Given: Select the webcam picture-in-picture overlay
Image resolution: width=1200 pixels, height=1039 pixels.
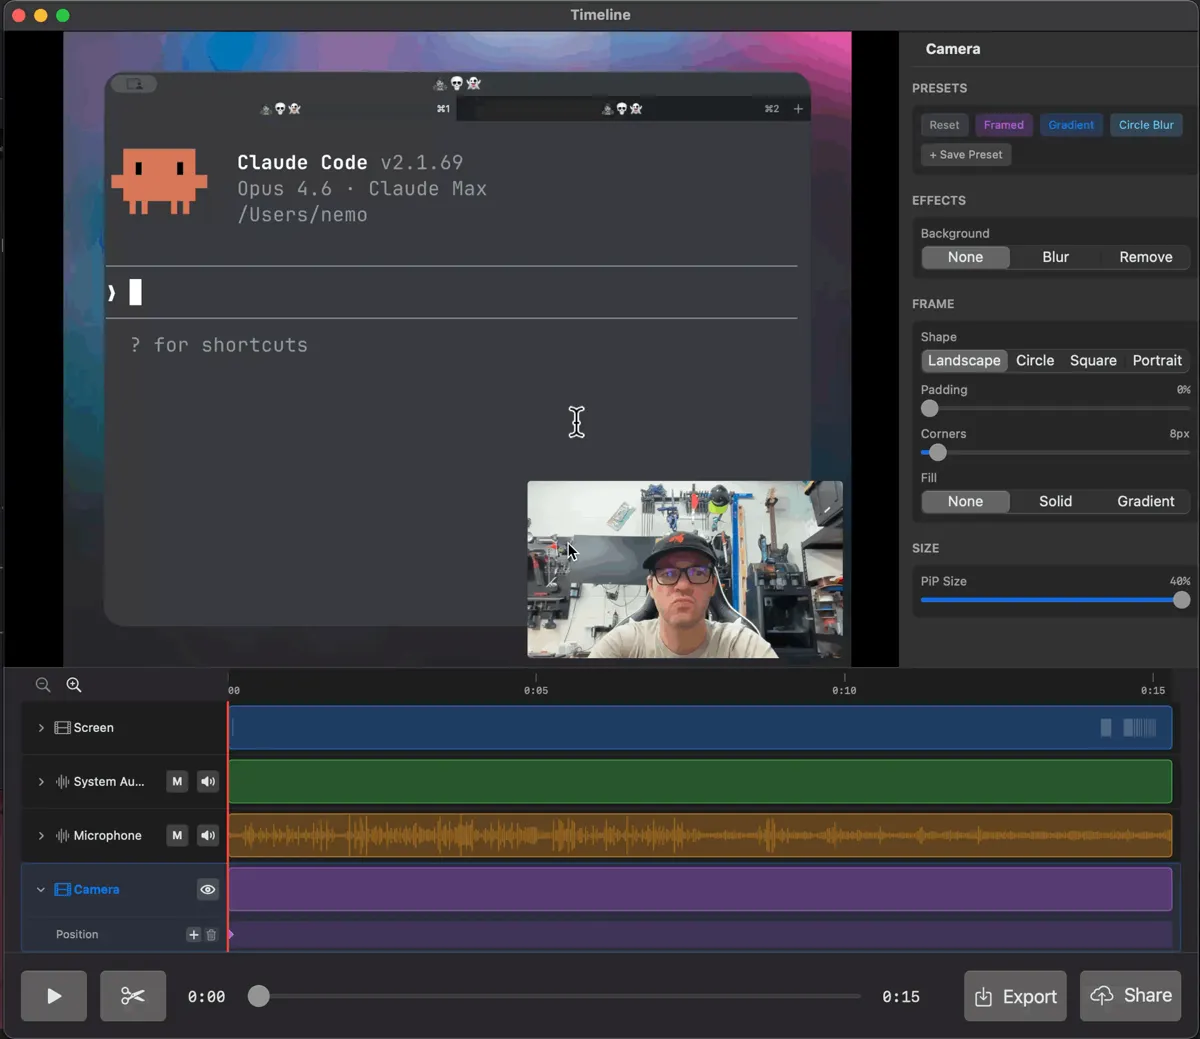Looking at the screenshot, I should coord(685,569).
